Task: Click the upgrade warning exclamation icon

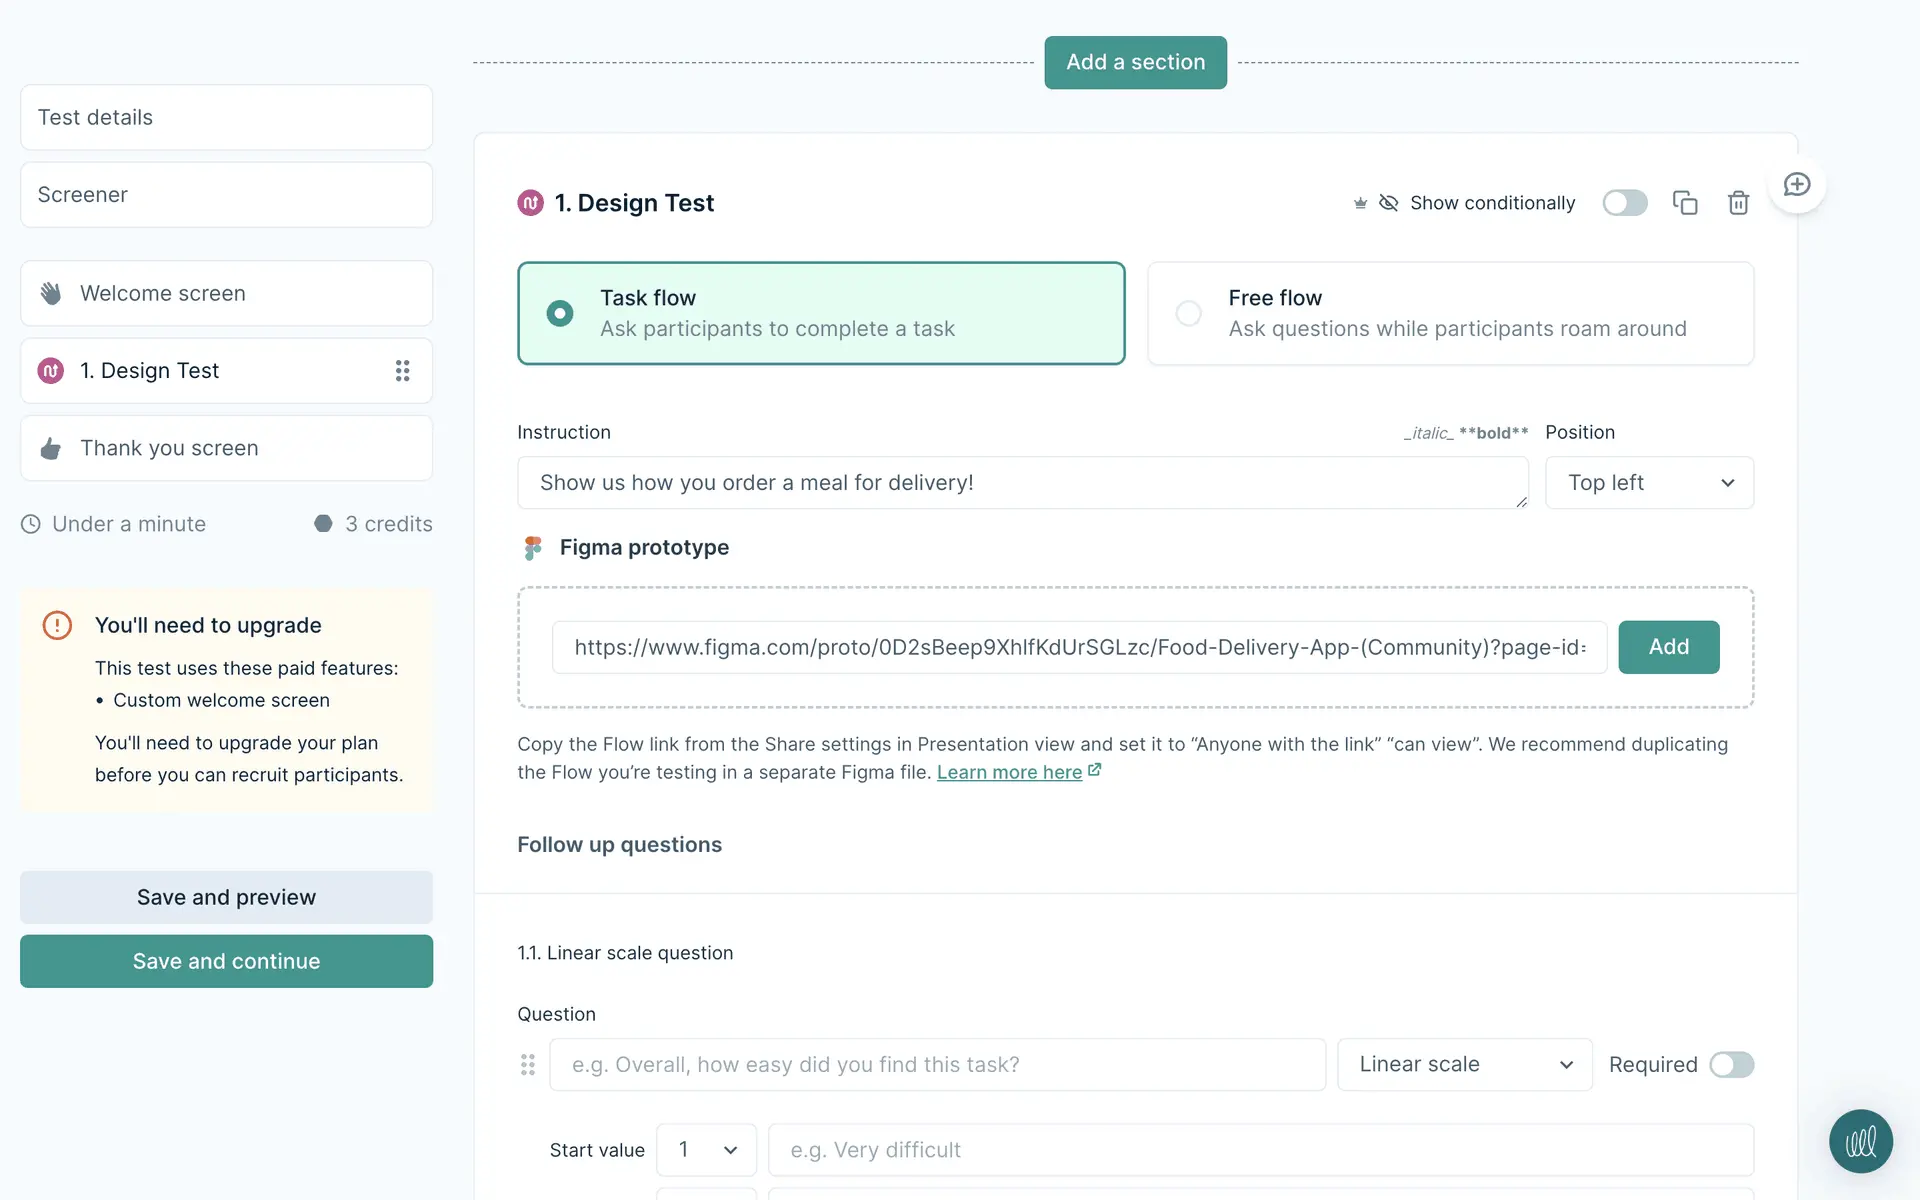Action: [x=57, y=626]
